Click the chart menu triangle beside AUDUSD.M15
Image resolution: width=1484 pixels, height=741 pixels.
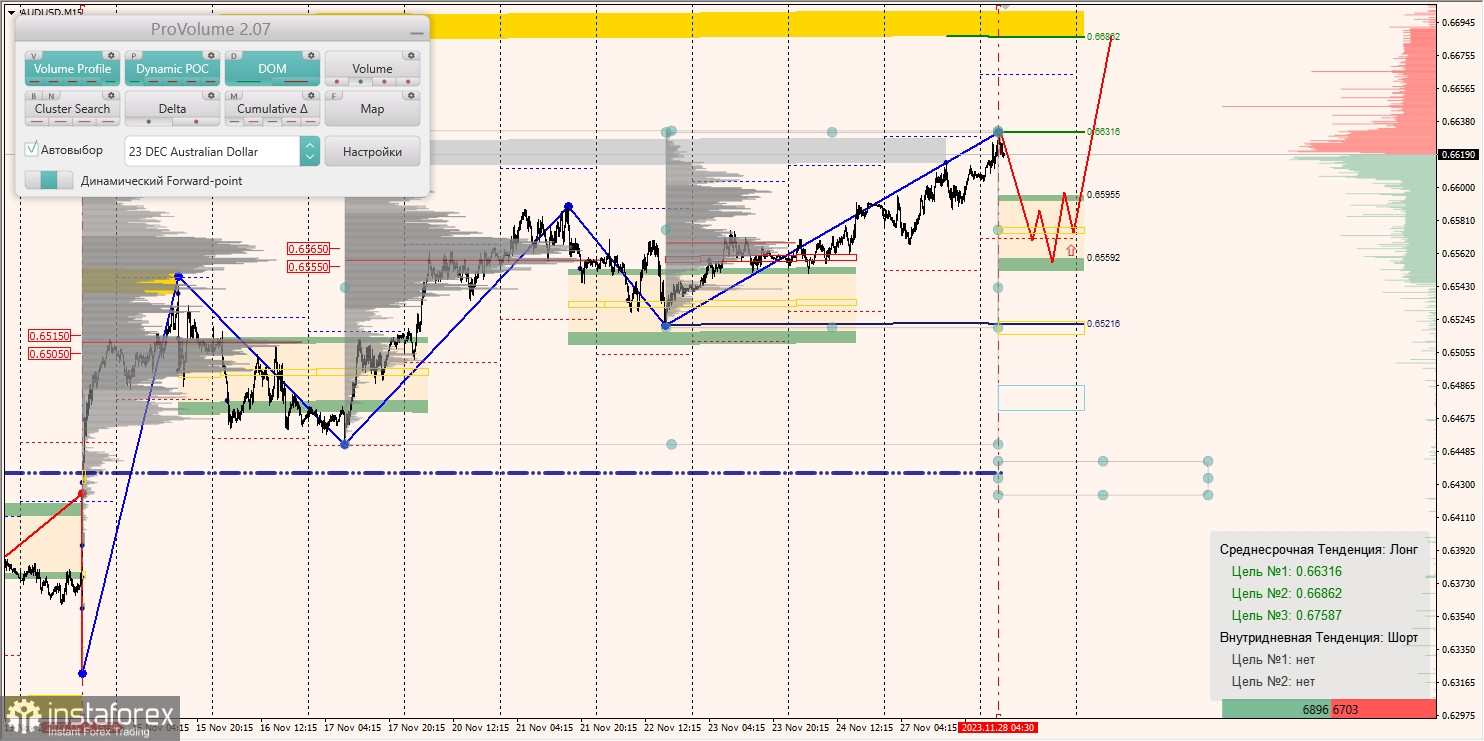[x=10, y=12]
